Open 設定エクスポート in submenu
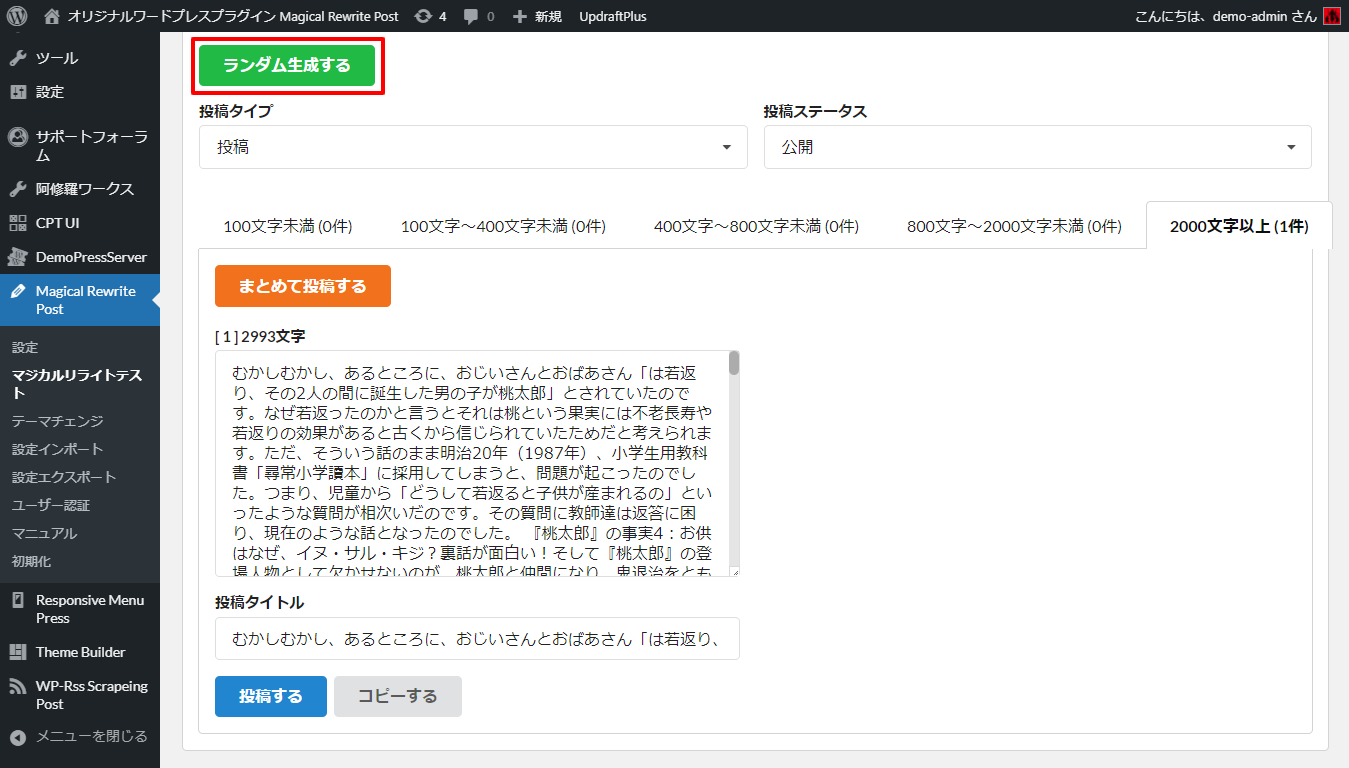Image resolution: width=1349 pixels, height=768 pixels. (64, 477)
